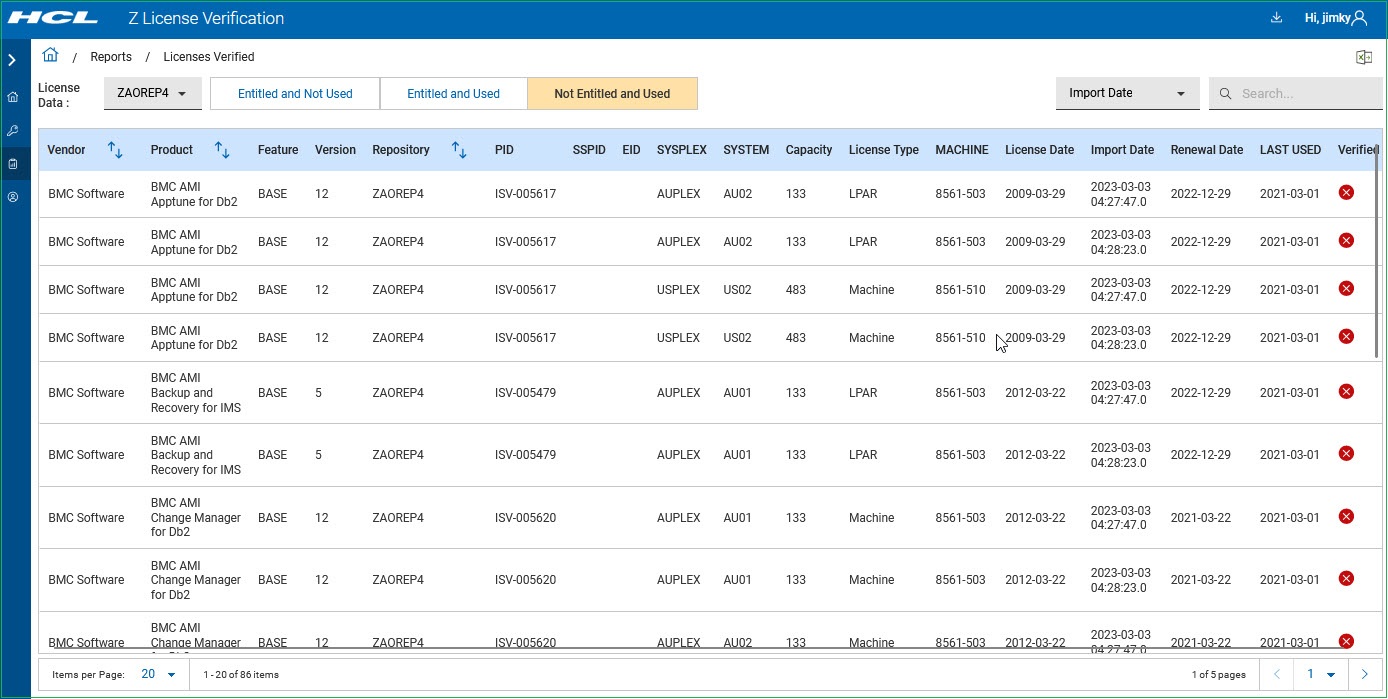Click the user account icon in sidebar

pos(13,197)
